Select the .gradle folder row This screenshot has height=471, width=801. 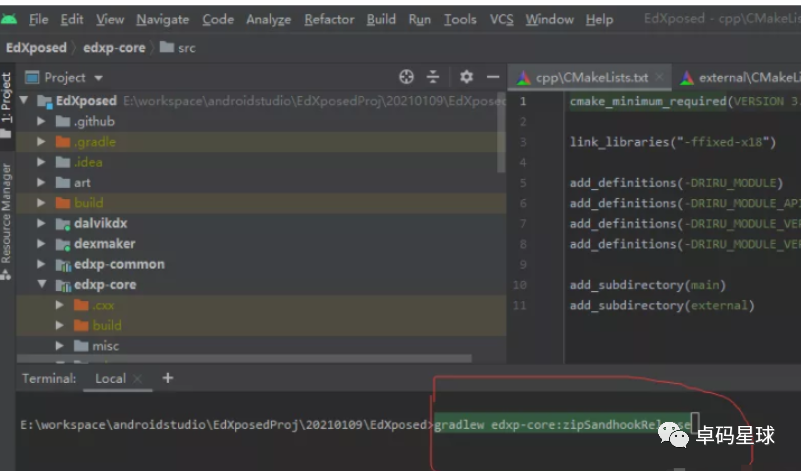[x=261, y=142]
